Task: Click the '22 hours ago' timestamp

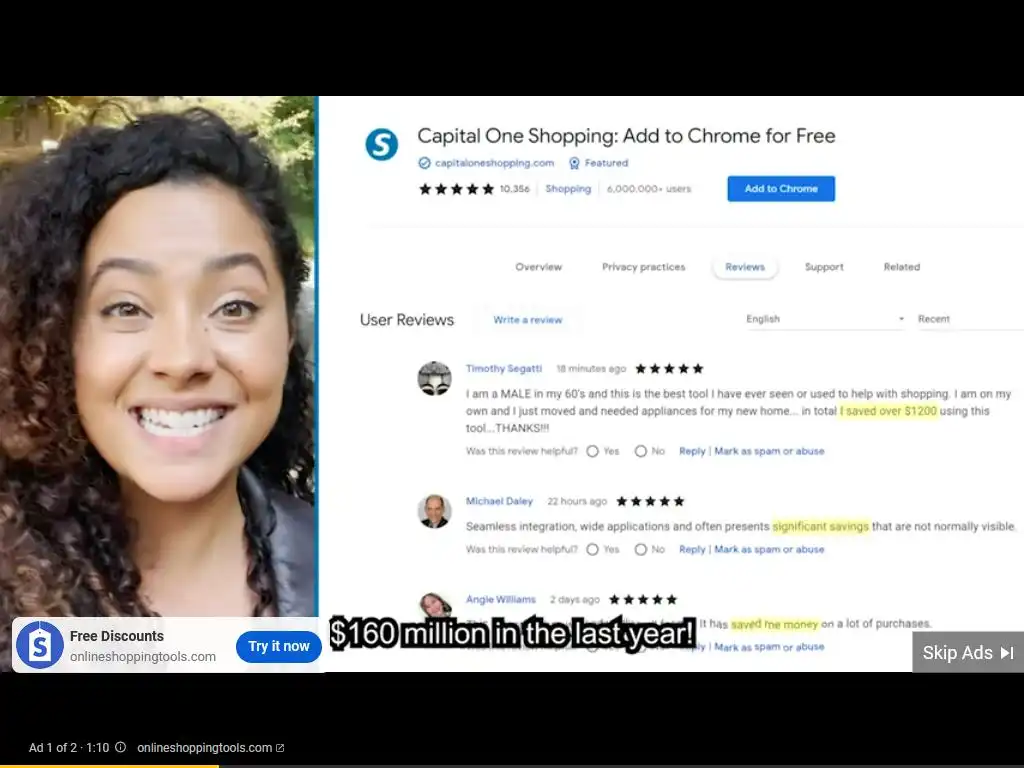Action: (x=577, y=502)
